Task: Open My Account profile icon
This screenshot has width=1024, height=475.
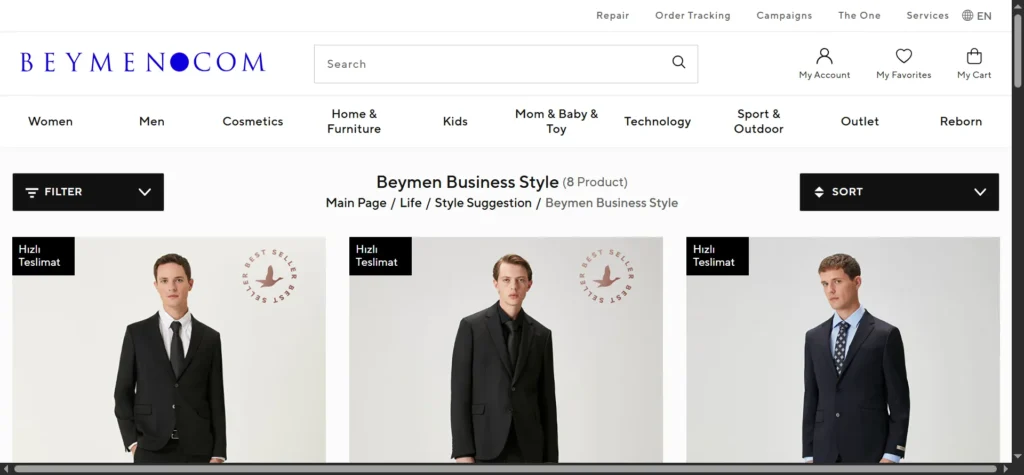Action: [824, 56]
